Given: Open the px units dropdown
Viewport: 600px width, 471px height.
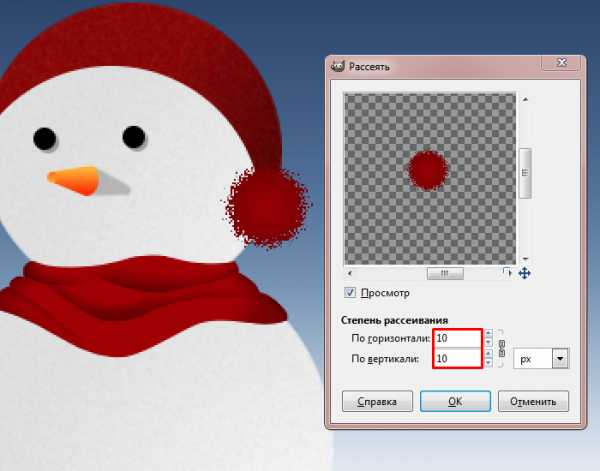Looking at the screenshot, I should click(x=541, y=359).
